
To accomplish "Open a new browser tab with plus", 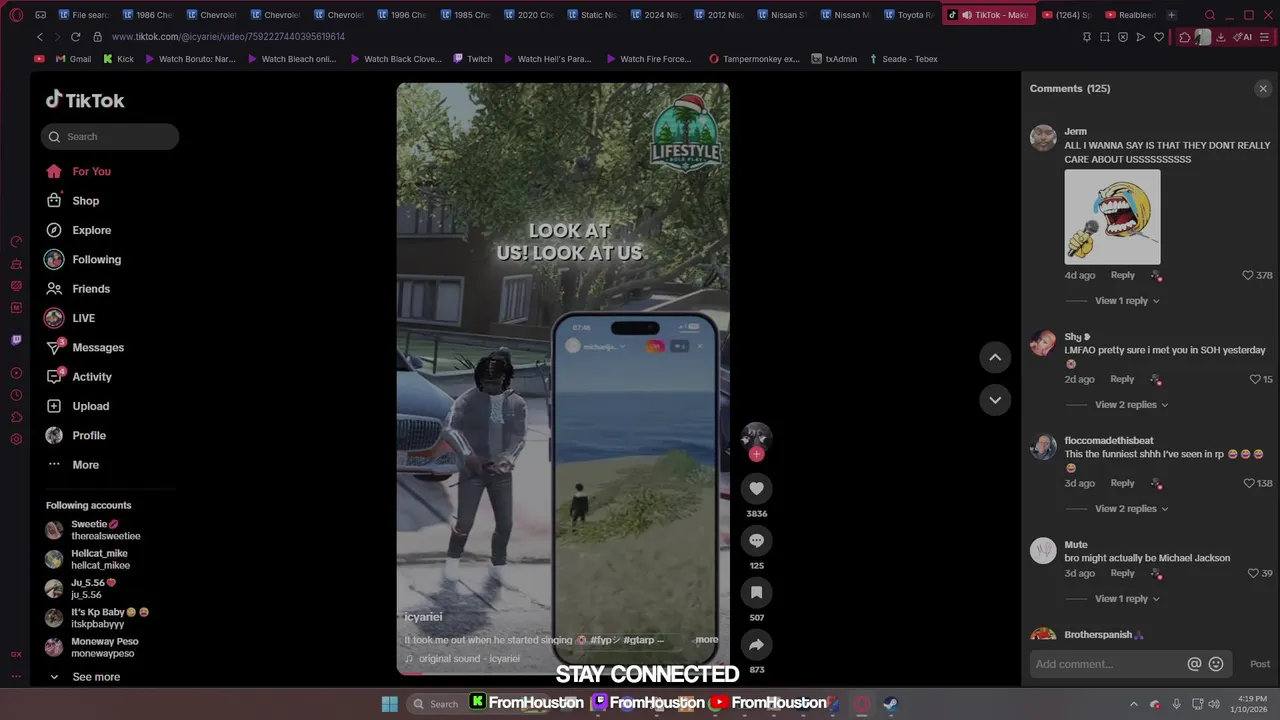I will [1171, 15].
